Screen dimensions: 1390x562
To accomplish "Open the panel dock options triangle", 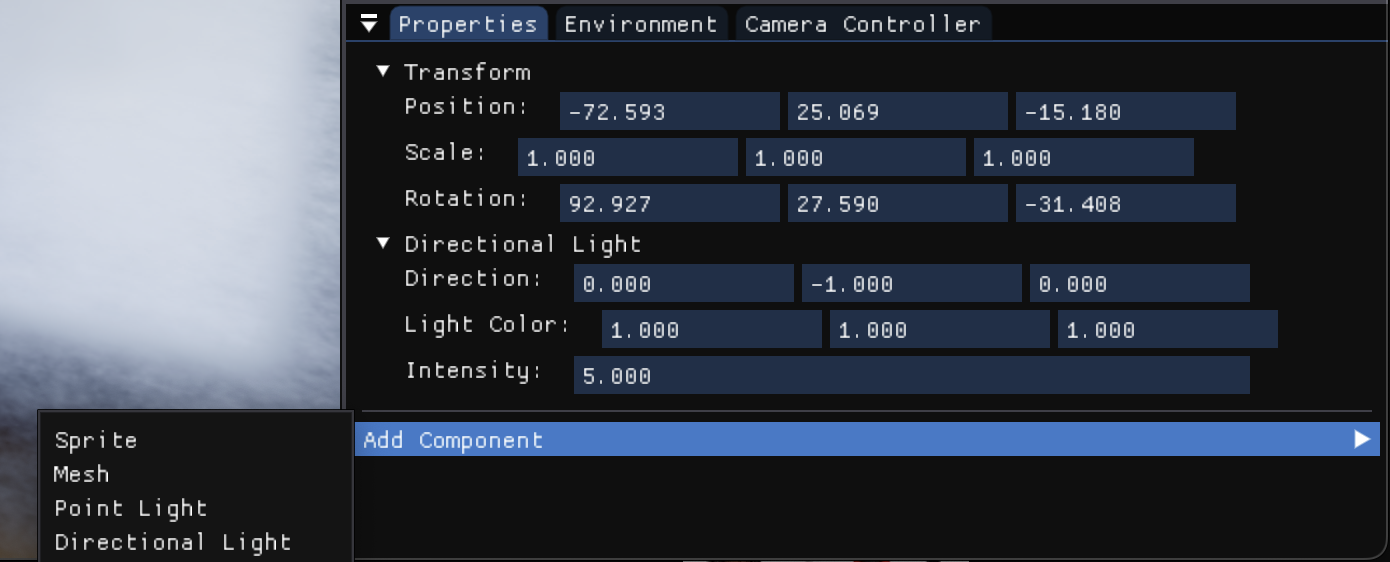I will click(369, 24).
